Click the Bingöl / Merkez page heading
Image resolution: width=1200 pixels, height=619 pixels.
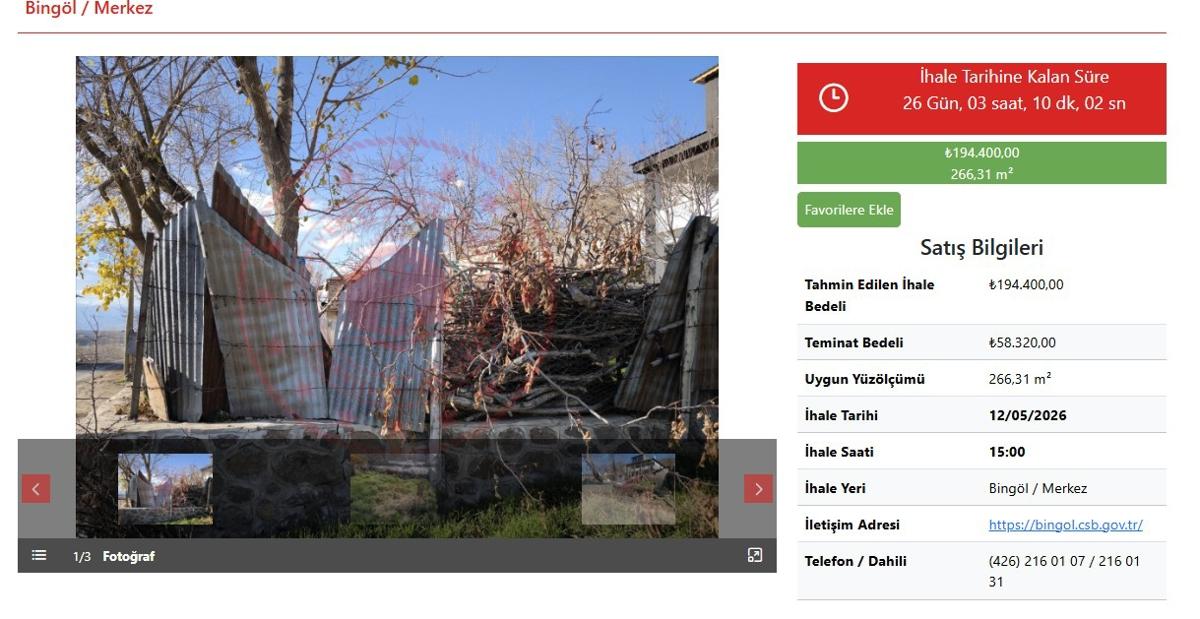coord(89,9)
